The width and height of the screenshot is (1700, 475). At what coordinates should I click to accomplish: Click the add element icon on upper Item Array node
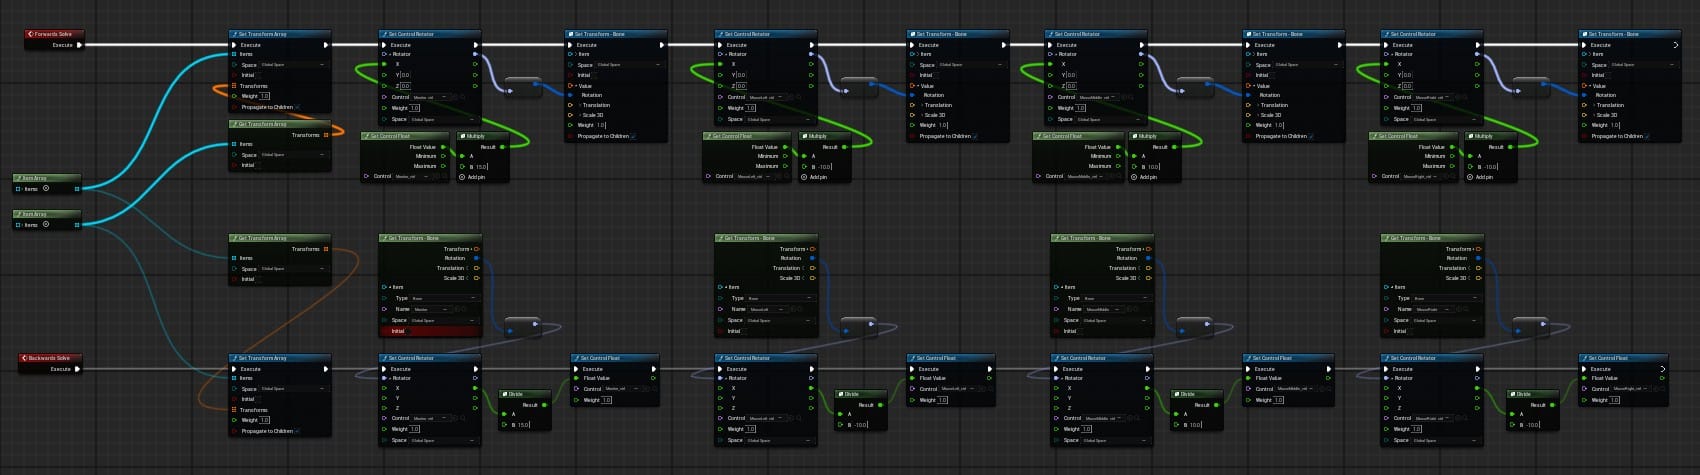click(x=46, y=188)
